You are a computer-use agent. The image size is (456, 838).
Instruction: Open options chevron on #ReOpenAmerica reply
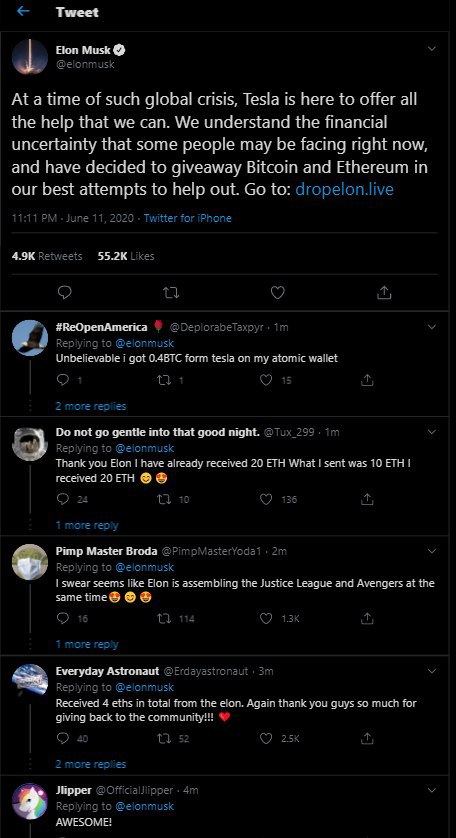pos(432,327)
